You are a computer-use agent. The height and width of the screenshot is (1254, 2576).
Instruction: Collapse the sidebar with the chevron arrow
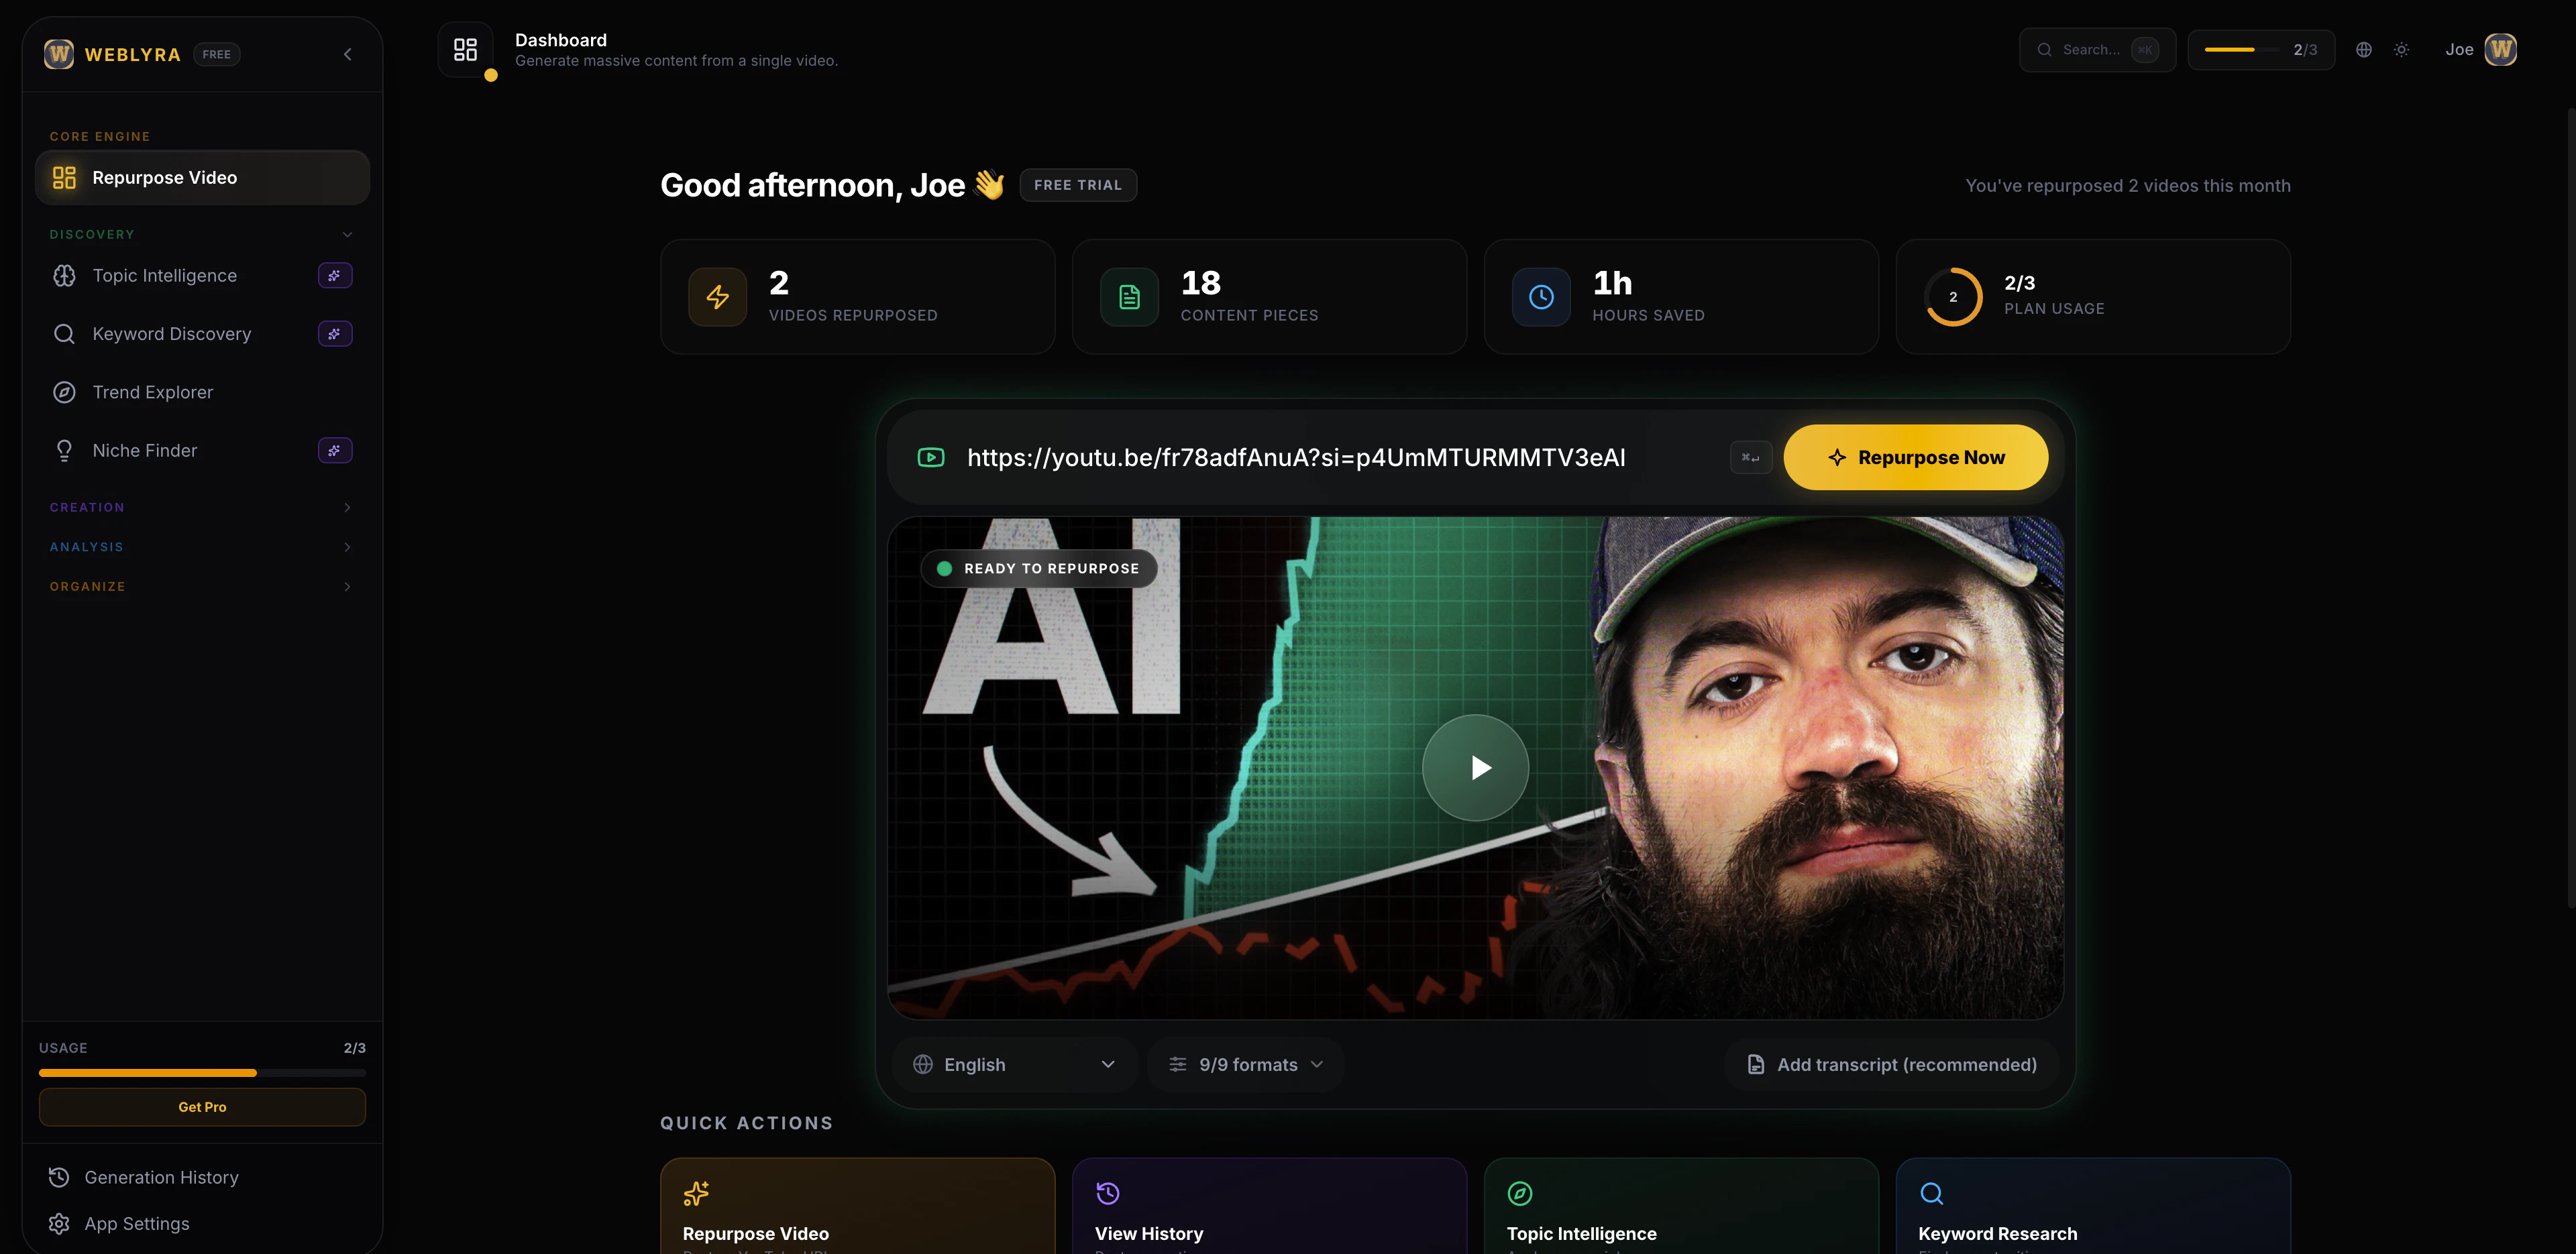click(x=348, y=54)
